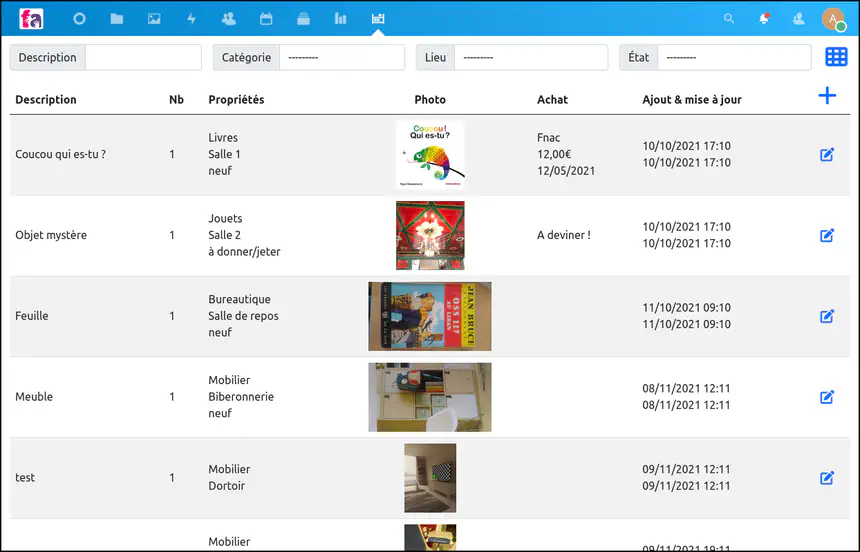Edit the "Coucou qui es-tu ?" item

point(827,155)
